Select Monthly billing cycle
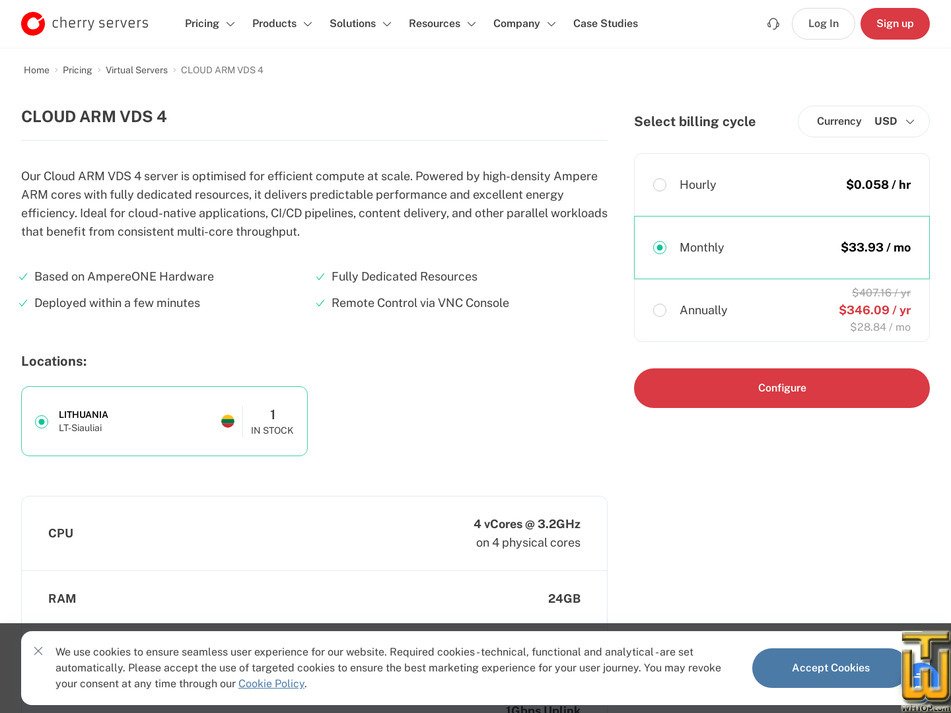The image size is (951, 713). coord(781,247)
